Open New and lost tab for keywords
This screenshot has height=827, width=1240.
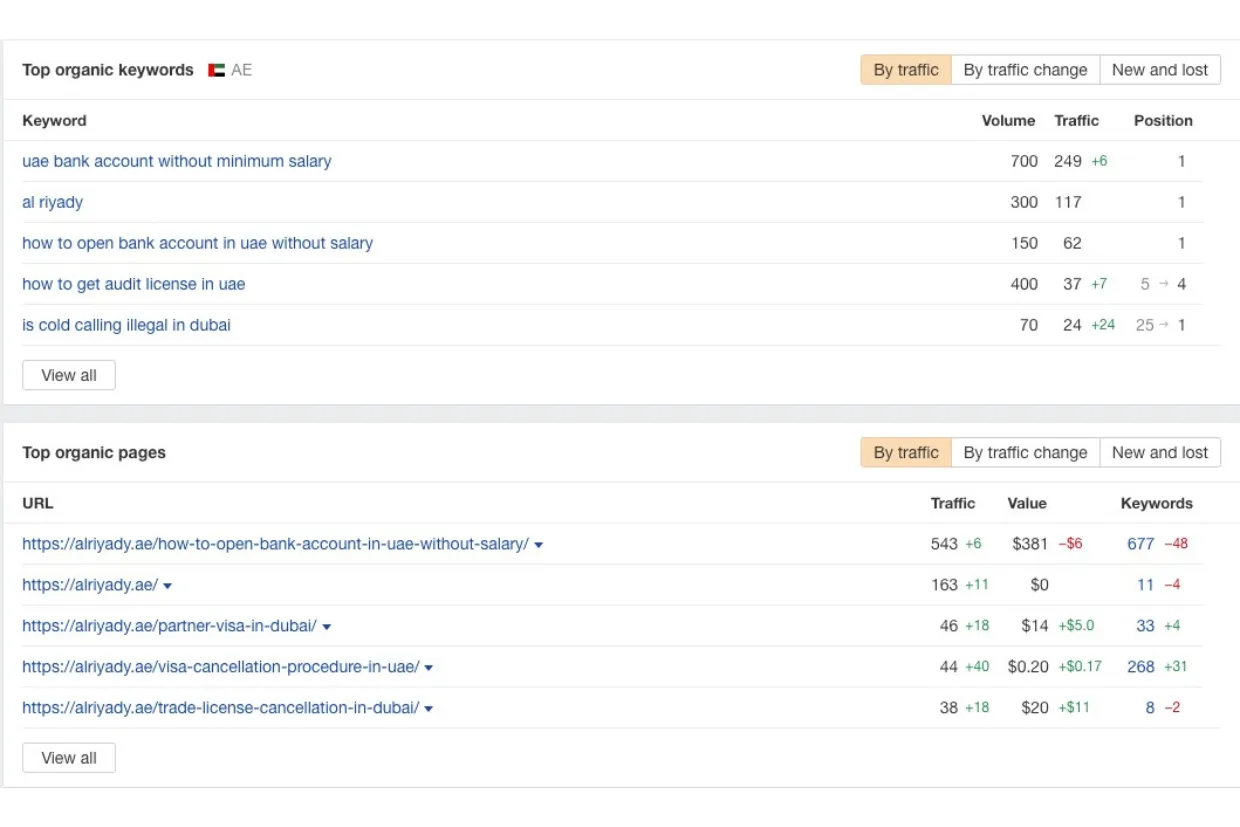click(1160, 70)
